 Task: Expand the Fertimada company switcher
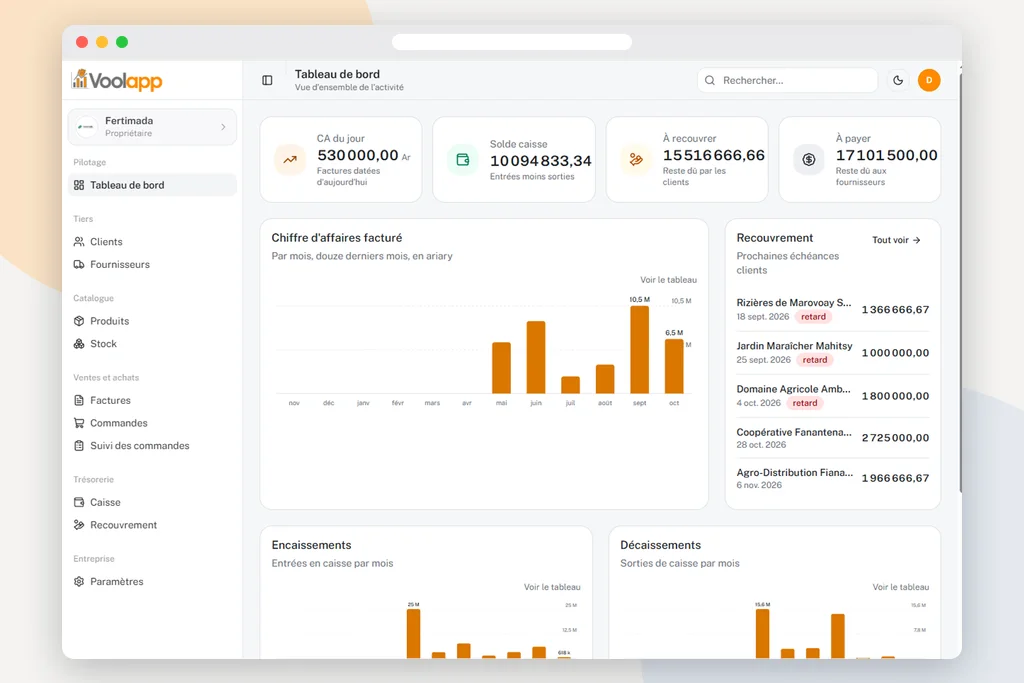pos(152,127)
